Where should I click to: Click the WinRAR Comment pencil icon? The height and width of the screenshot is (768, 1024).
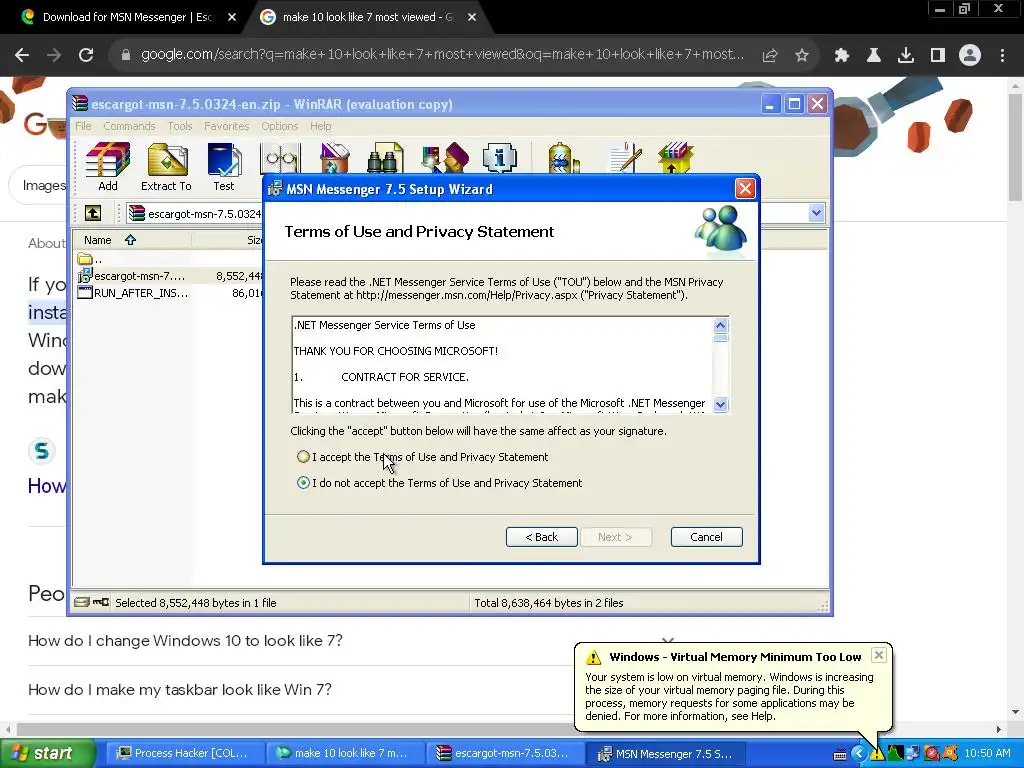click(625, 159)
